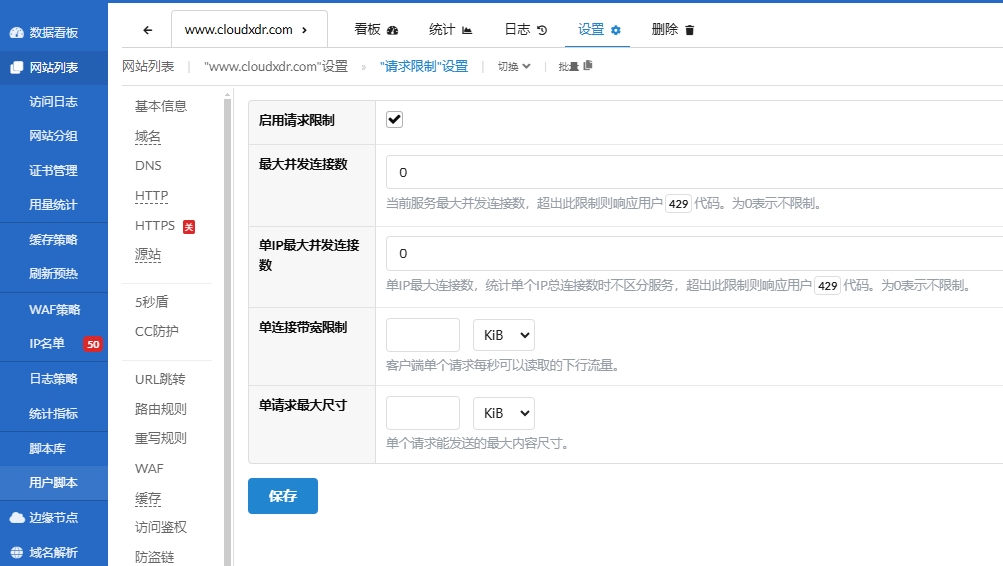Image resolution: width=1003 pixels, height=566 pixels.
Task: Open the 数据看板 dashboard icon
Action: [x=17, y=32]
